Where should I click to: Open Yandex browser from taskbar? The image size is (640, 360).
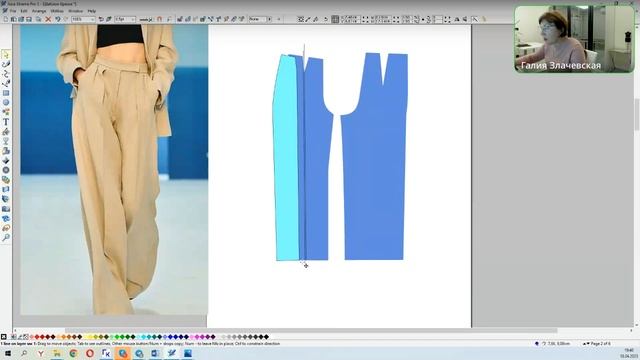pos(40,353)
